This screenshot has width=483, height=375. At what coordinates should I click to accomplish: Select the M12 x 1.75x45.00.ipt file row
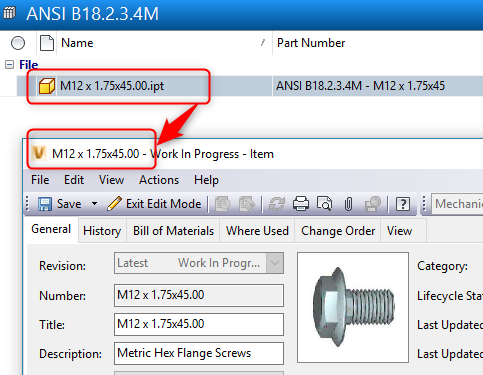tap(250, 86)
